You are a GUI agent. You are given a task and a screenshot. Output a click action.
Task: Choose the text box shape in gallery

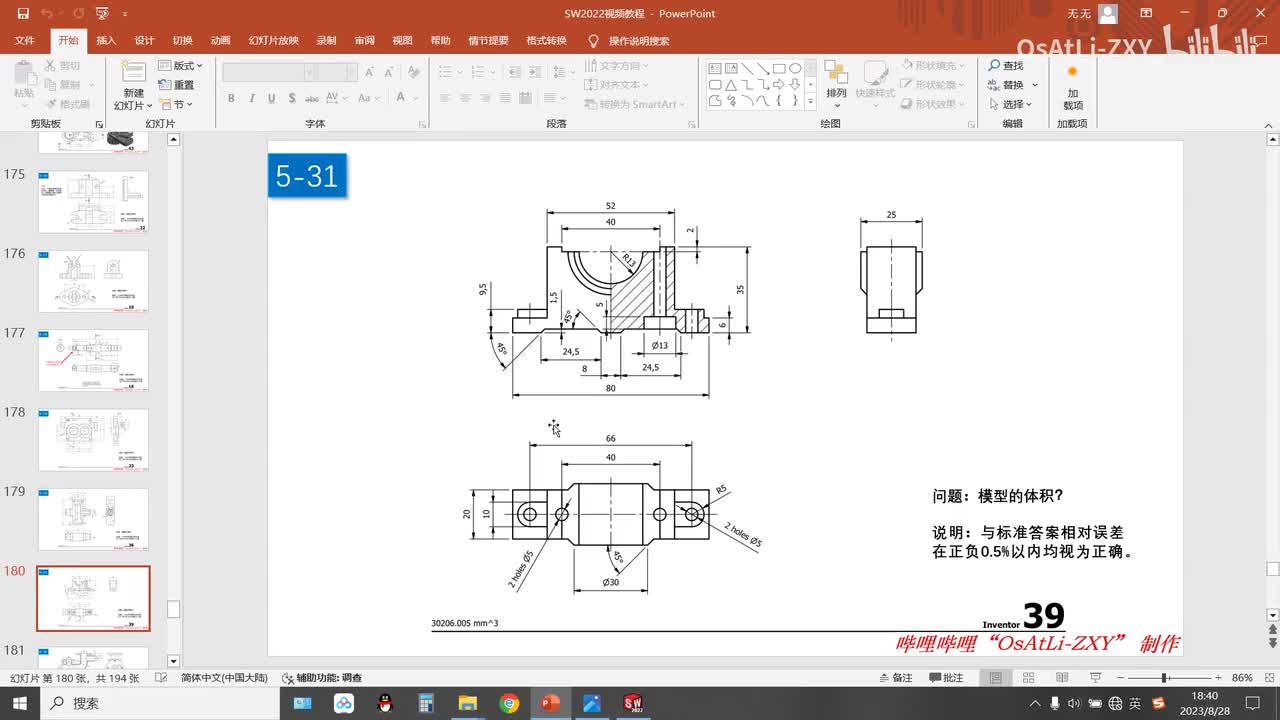(715, 69)
